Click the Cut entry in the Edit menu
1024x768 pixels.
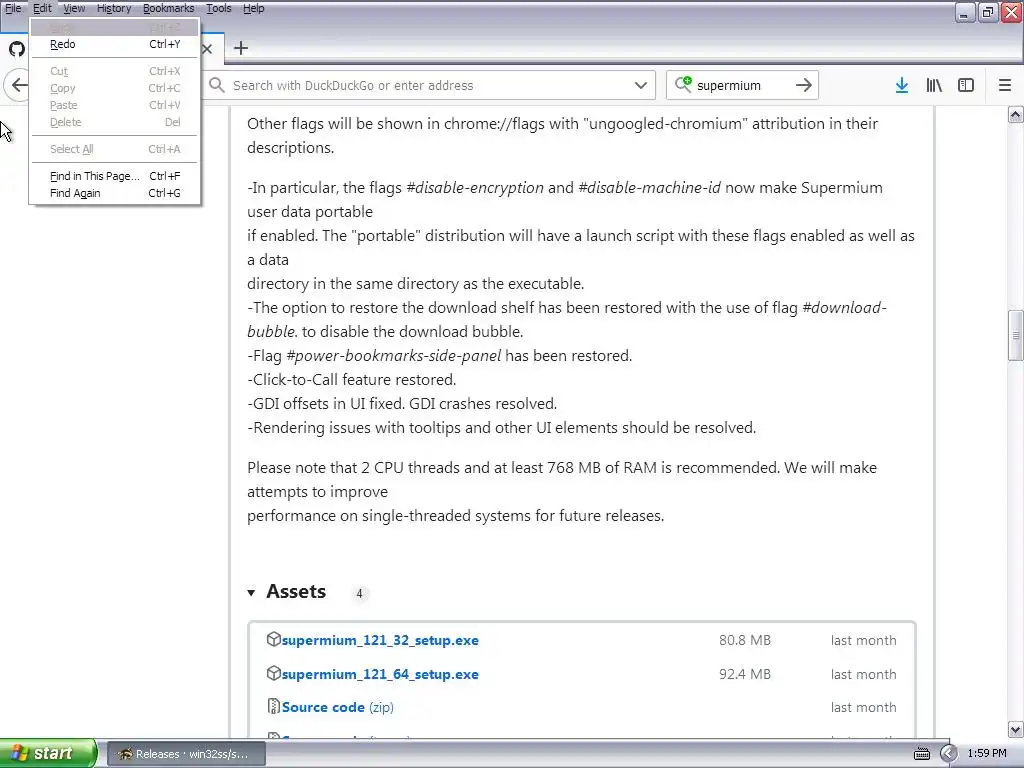[x=115, y=71]
